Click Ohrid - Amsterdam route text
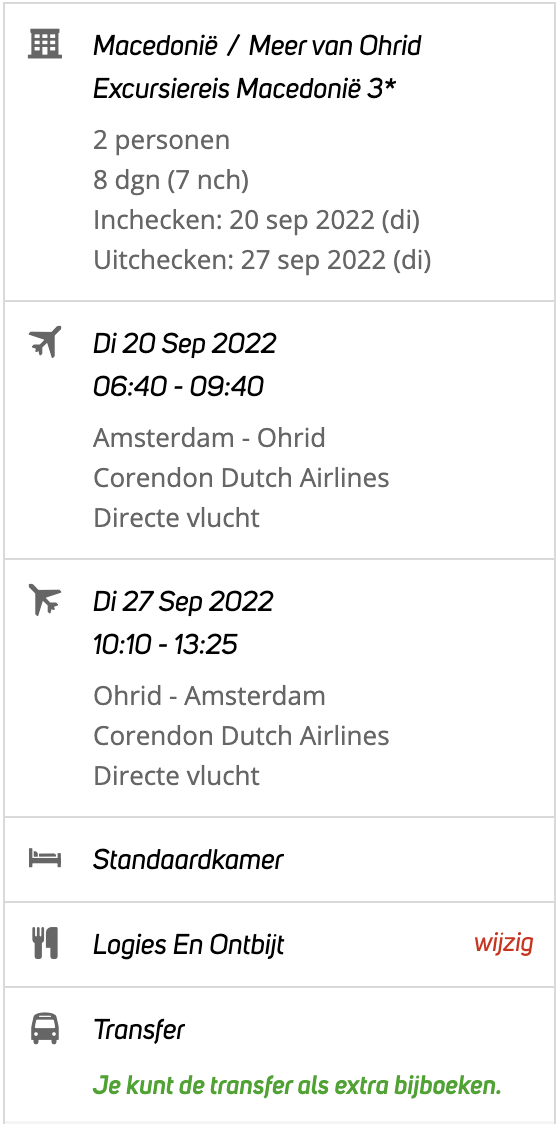 [x=209, y=695]
